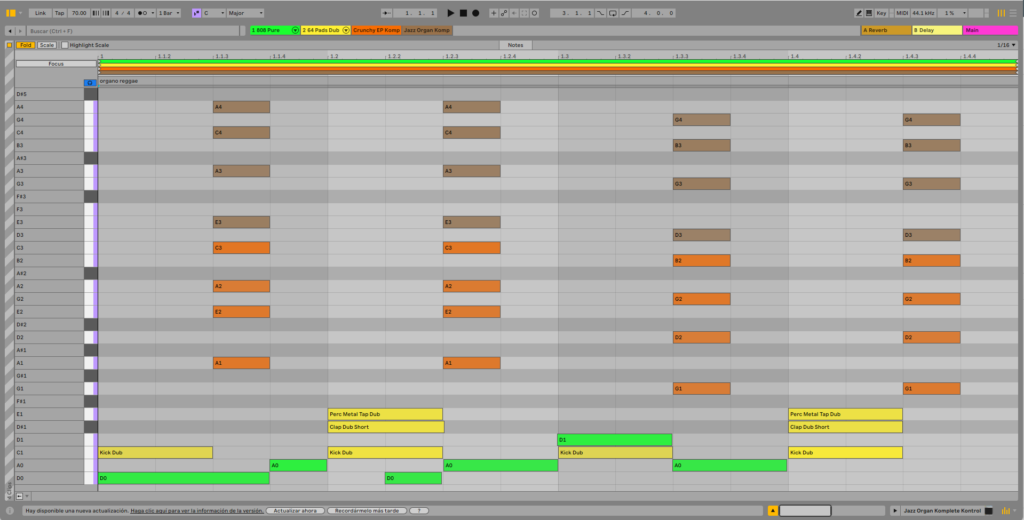This screenshot has height=520, width=1024.
Task: Click Recordármelo más tarde button
Action: [x=367, y=511]
